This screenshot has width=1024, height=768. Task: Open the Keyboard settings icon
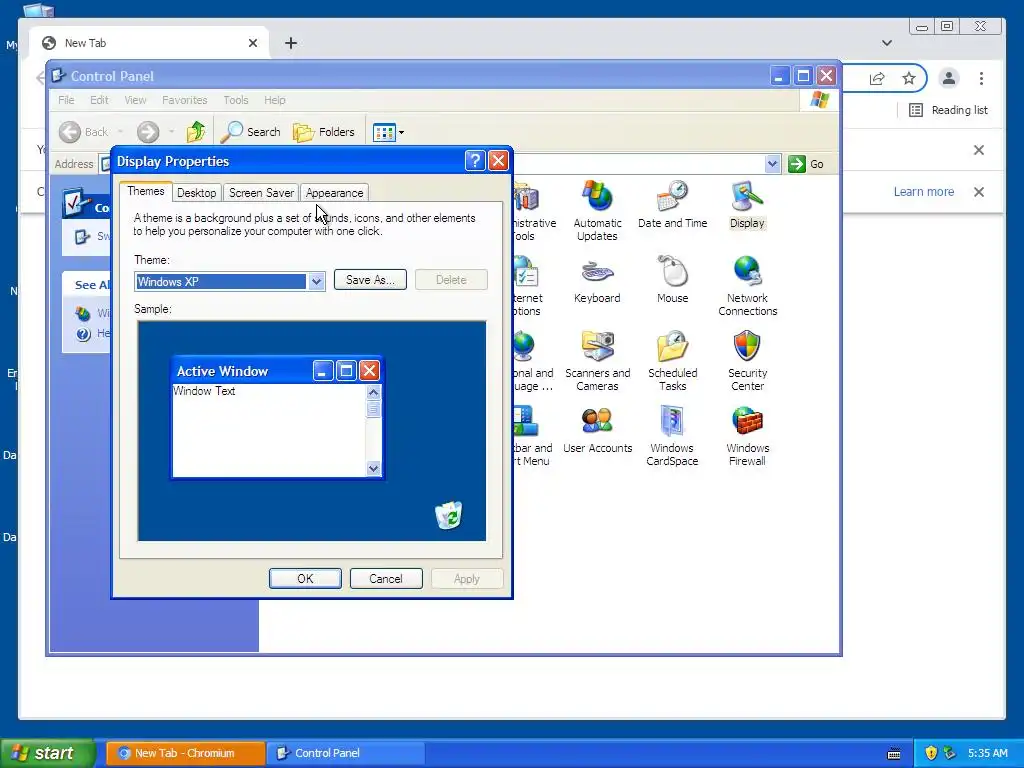597,280
